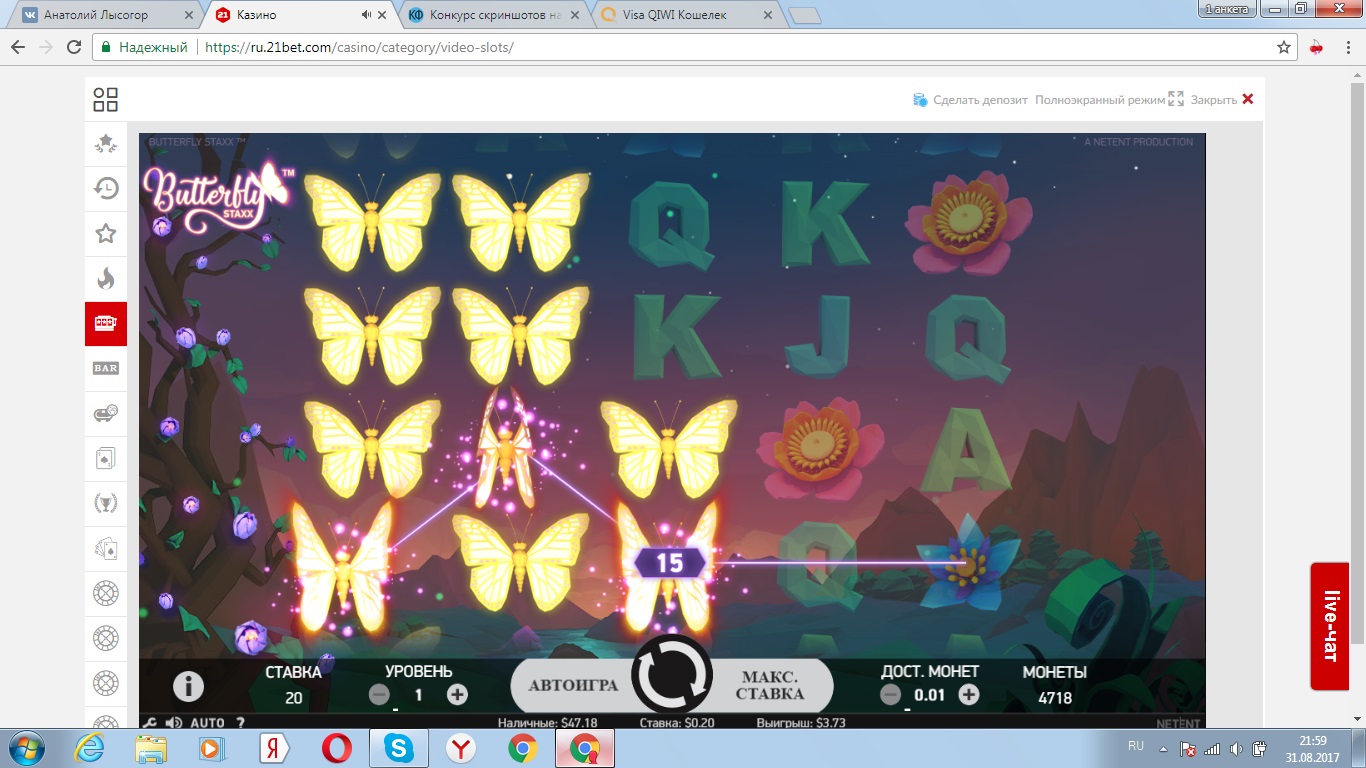Image resolution: width=1366 pixels, height=768 pixels.
Task: Spin the reels with the round button
Action: (x=672, y=674)
